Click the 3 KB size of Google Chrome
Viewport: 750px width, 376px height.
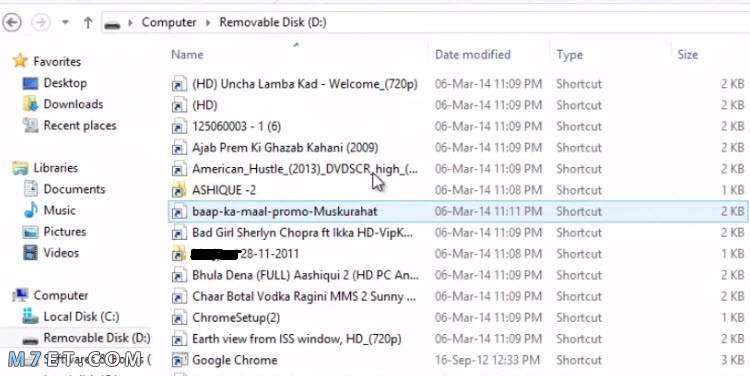click(x=732, y=360)
